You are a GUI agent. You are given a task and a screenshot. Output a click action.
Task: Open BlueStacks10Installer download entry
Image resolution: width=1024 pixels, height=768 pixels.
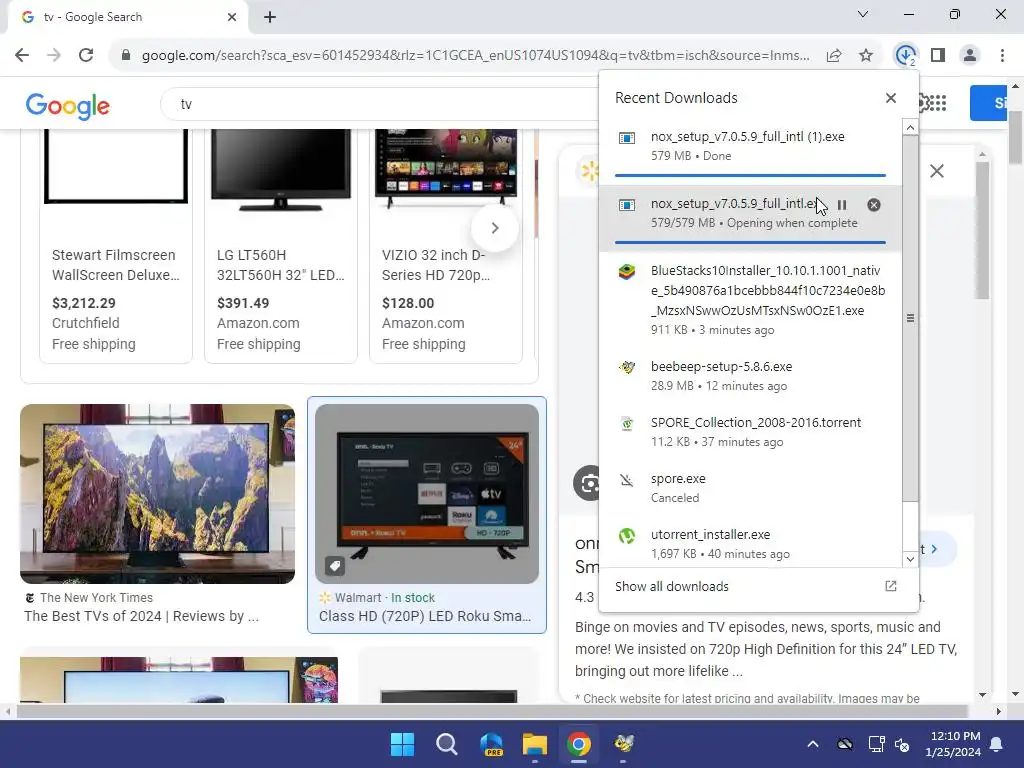(x=750, y=300)
